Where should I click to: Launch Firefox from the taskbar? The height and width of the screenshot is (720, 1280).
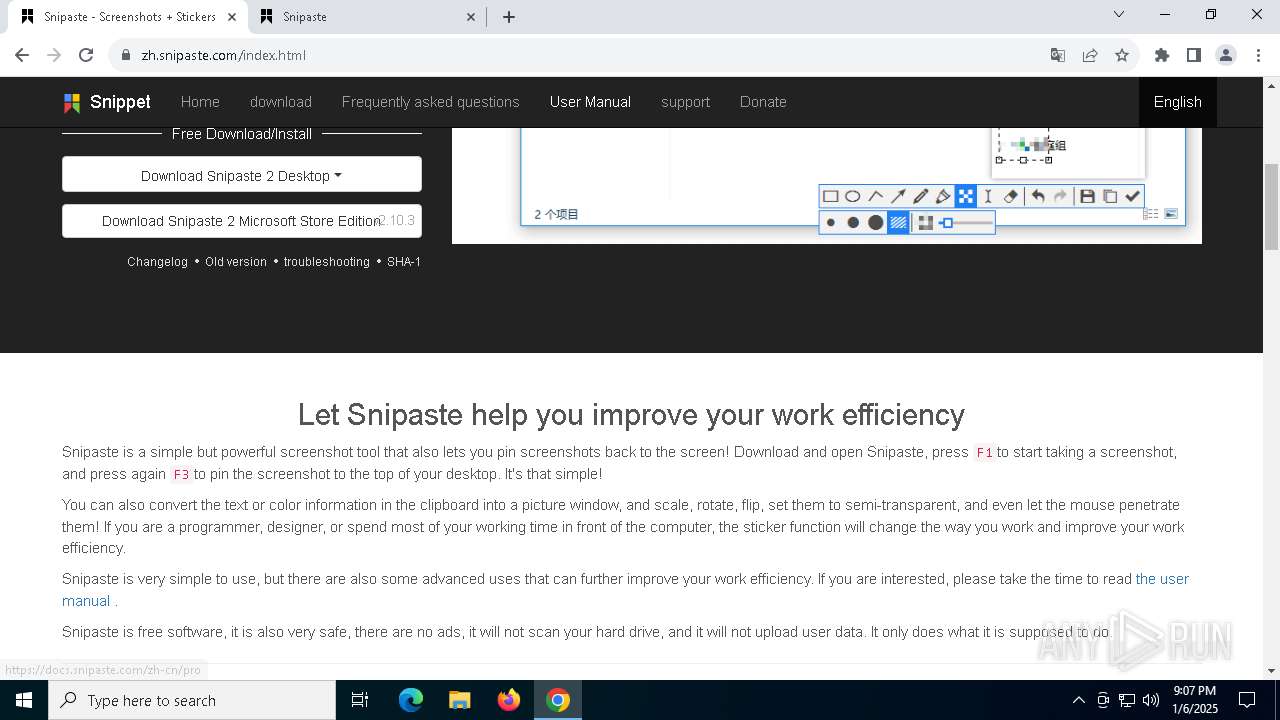coord(509,700)
